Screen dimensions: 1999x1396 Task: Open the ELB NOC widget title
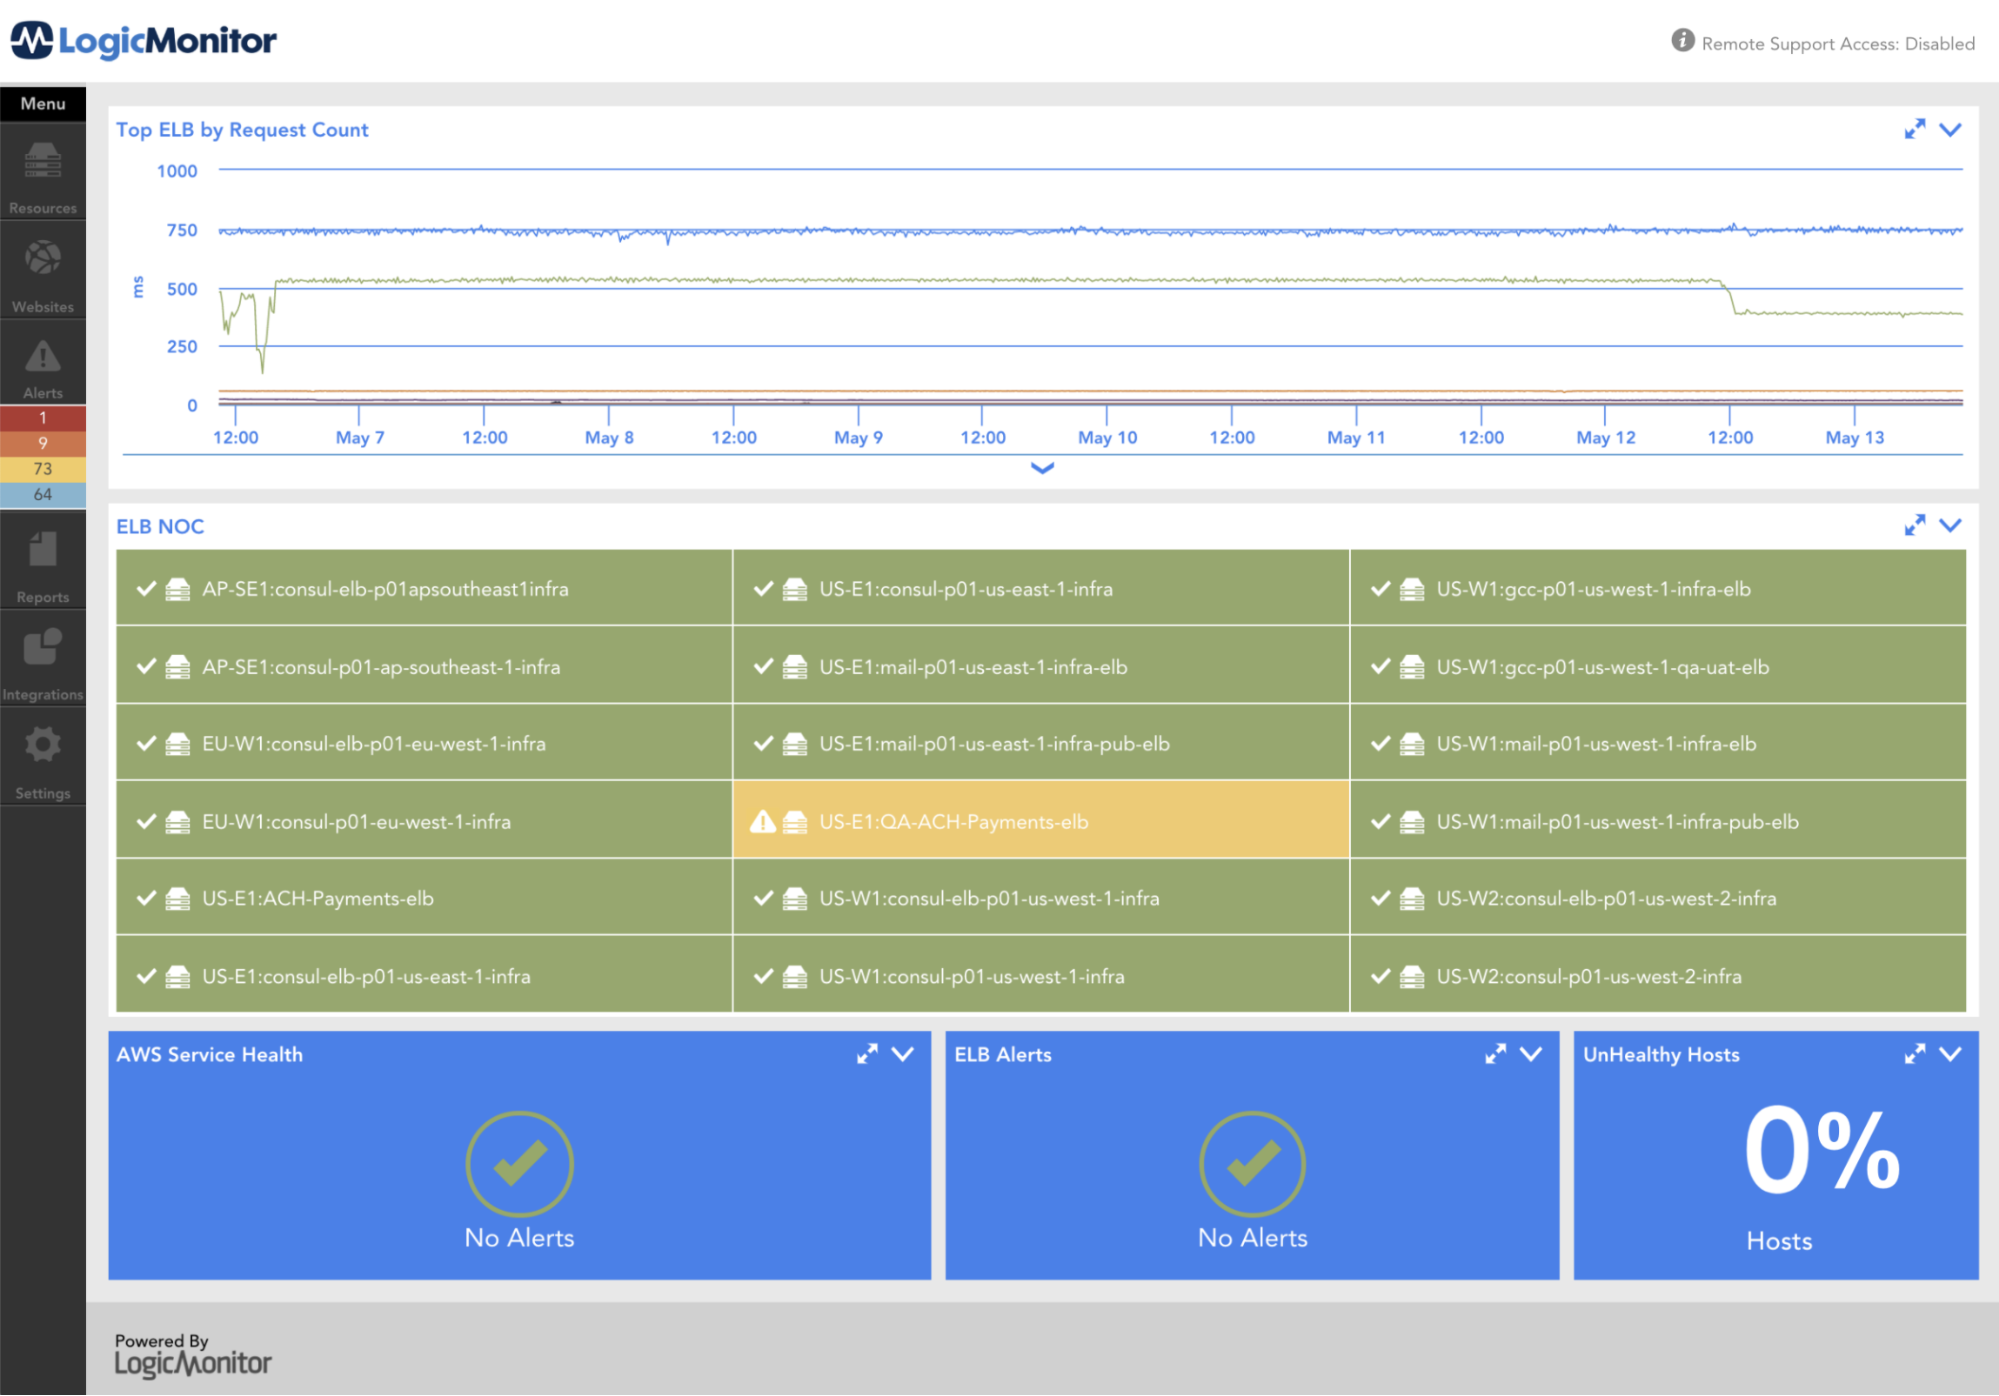160,526
